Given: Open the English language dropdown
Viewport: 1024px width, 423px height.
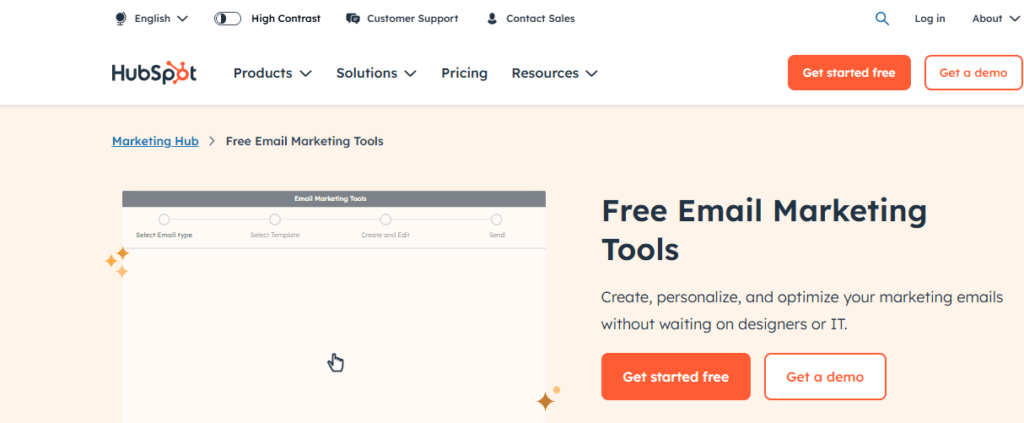Looking at the screenshot, I should point(161,19).
